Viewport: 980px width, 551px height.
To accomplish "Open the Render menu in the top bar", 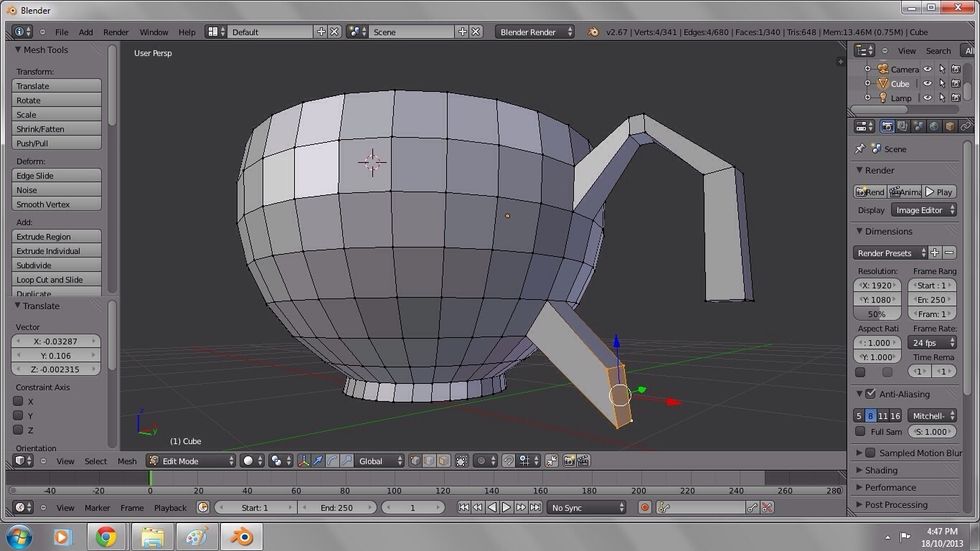I will point(116,32).
